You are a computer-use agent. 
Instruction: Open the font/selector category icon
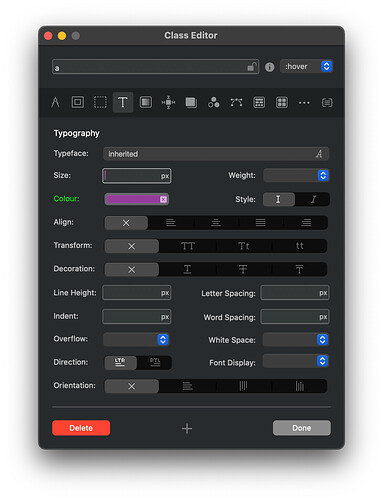click(55, 102)
